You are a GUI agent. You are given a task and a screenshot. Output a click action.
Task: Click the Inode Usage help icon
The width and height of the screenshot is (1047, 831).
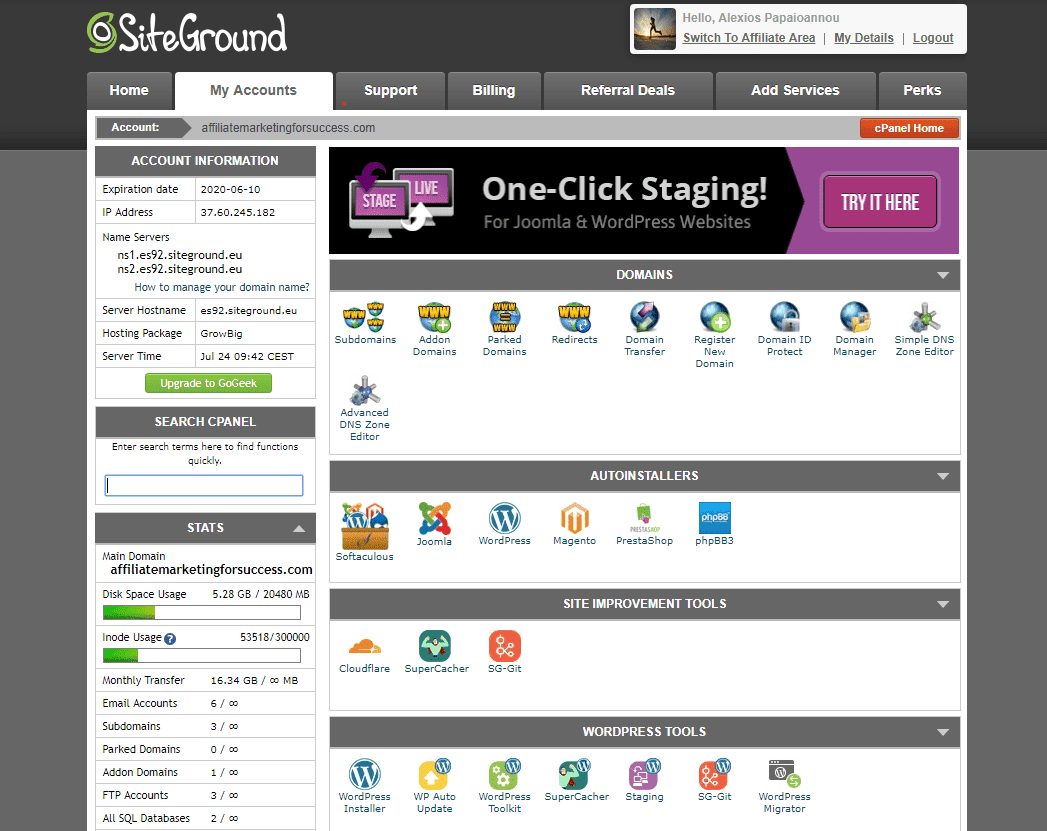pyautogui.click(x=170, y=639)
